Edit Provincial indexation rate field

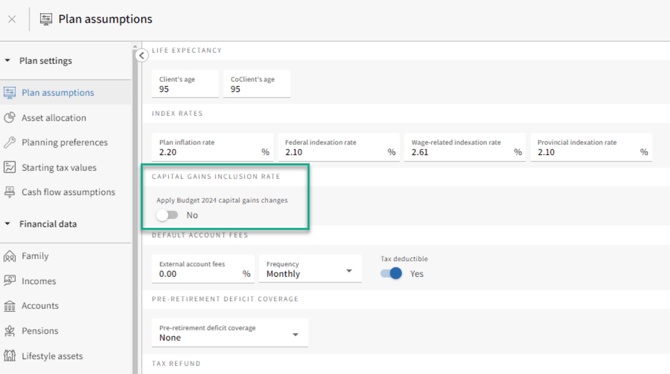tap(591, 147)
